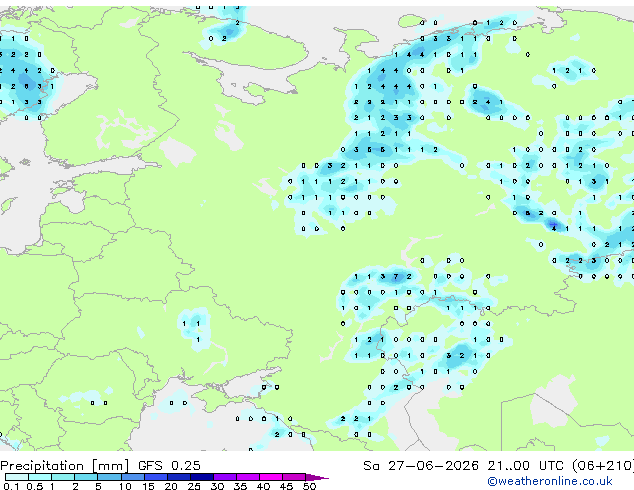Image resolution: width=634 pixels, height=490 pixels.
Task: Select the 20–25 mm legend color swatch
Action: tap(178, 477)
